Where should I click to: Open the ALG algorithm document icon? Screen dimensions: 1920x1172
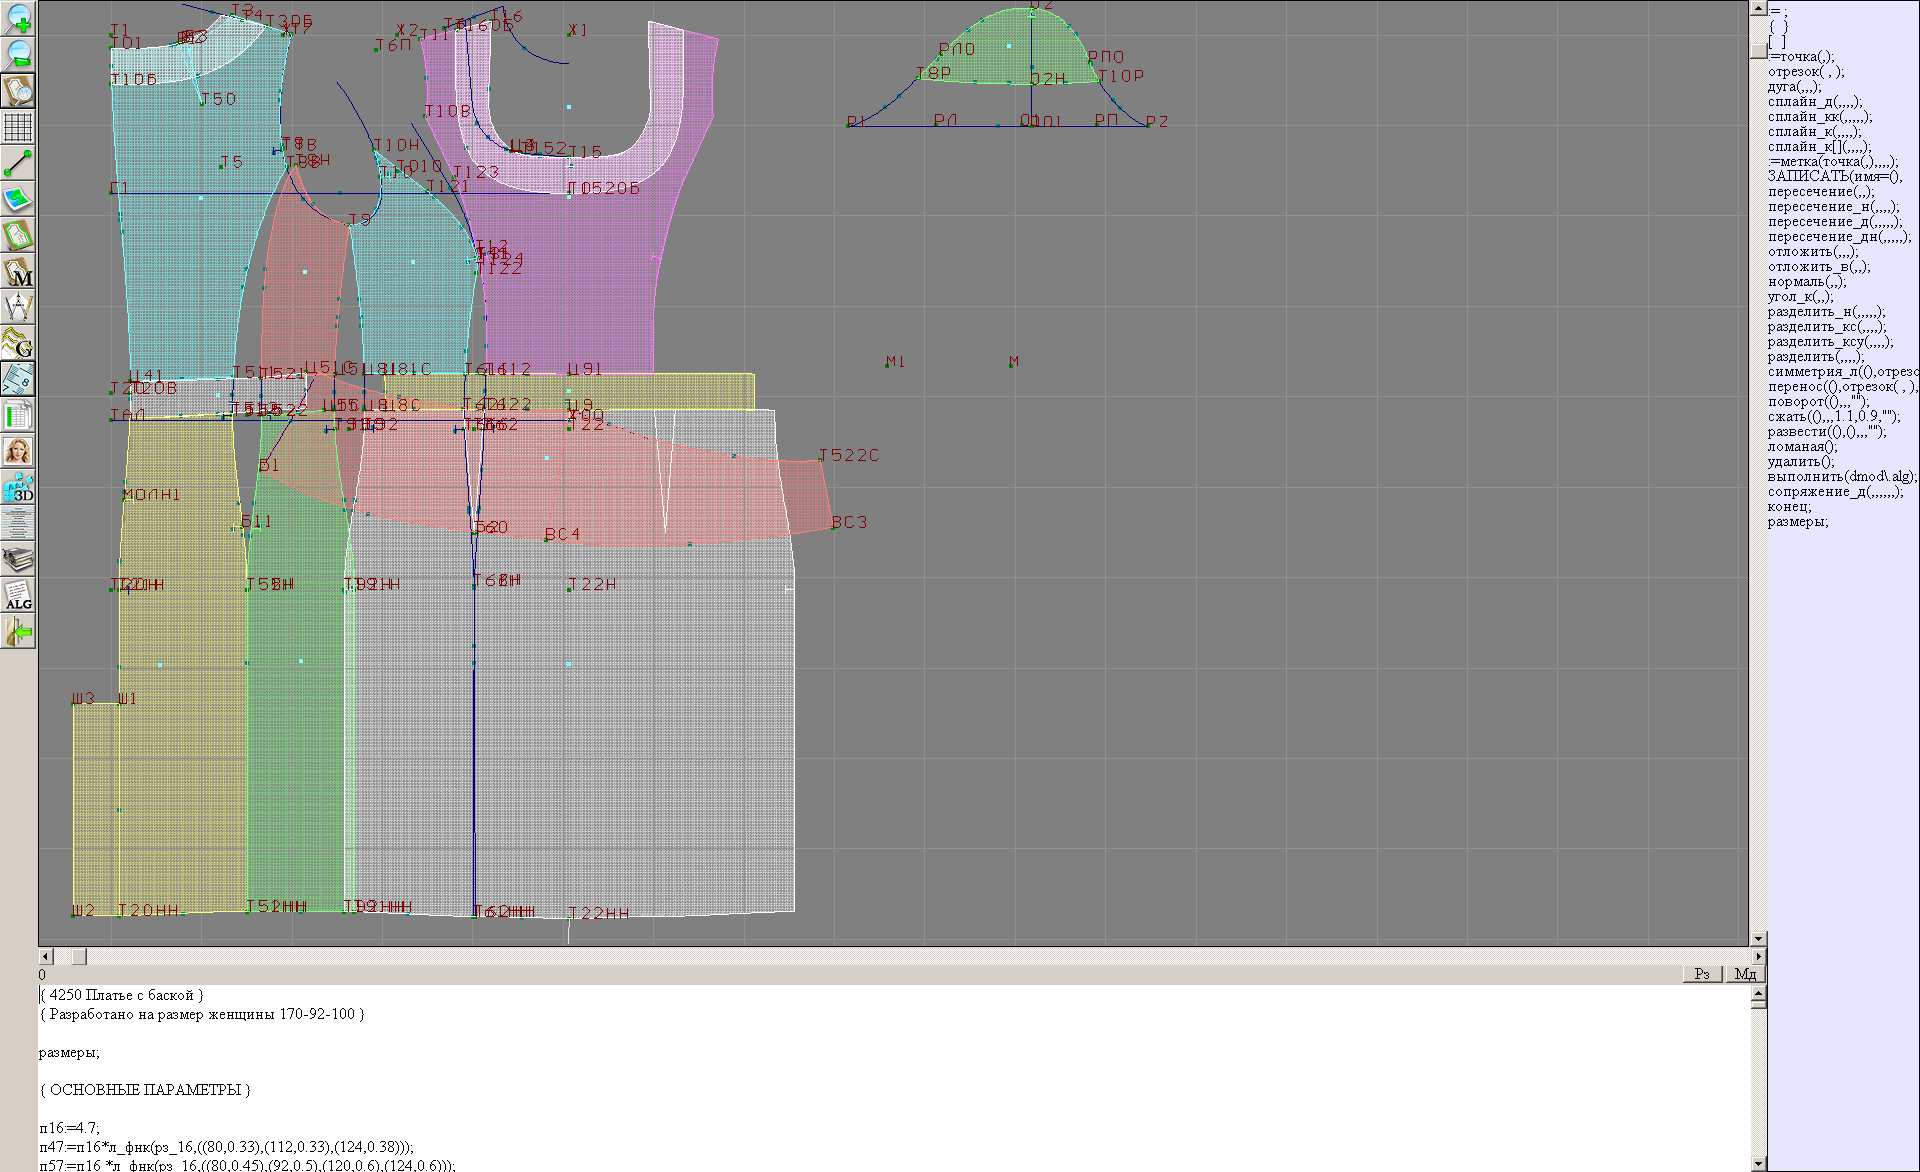point(18,595)
